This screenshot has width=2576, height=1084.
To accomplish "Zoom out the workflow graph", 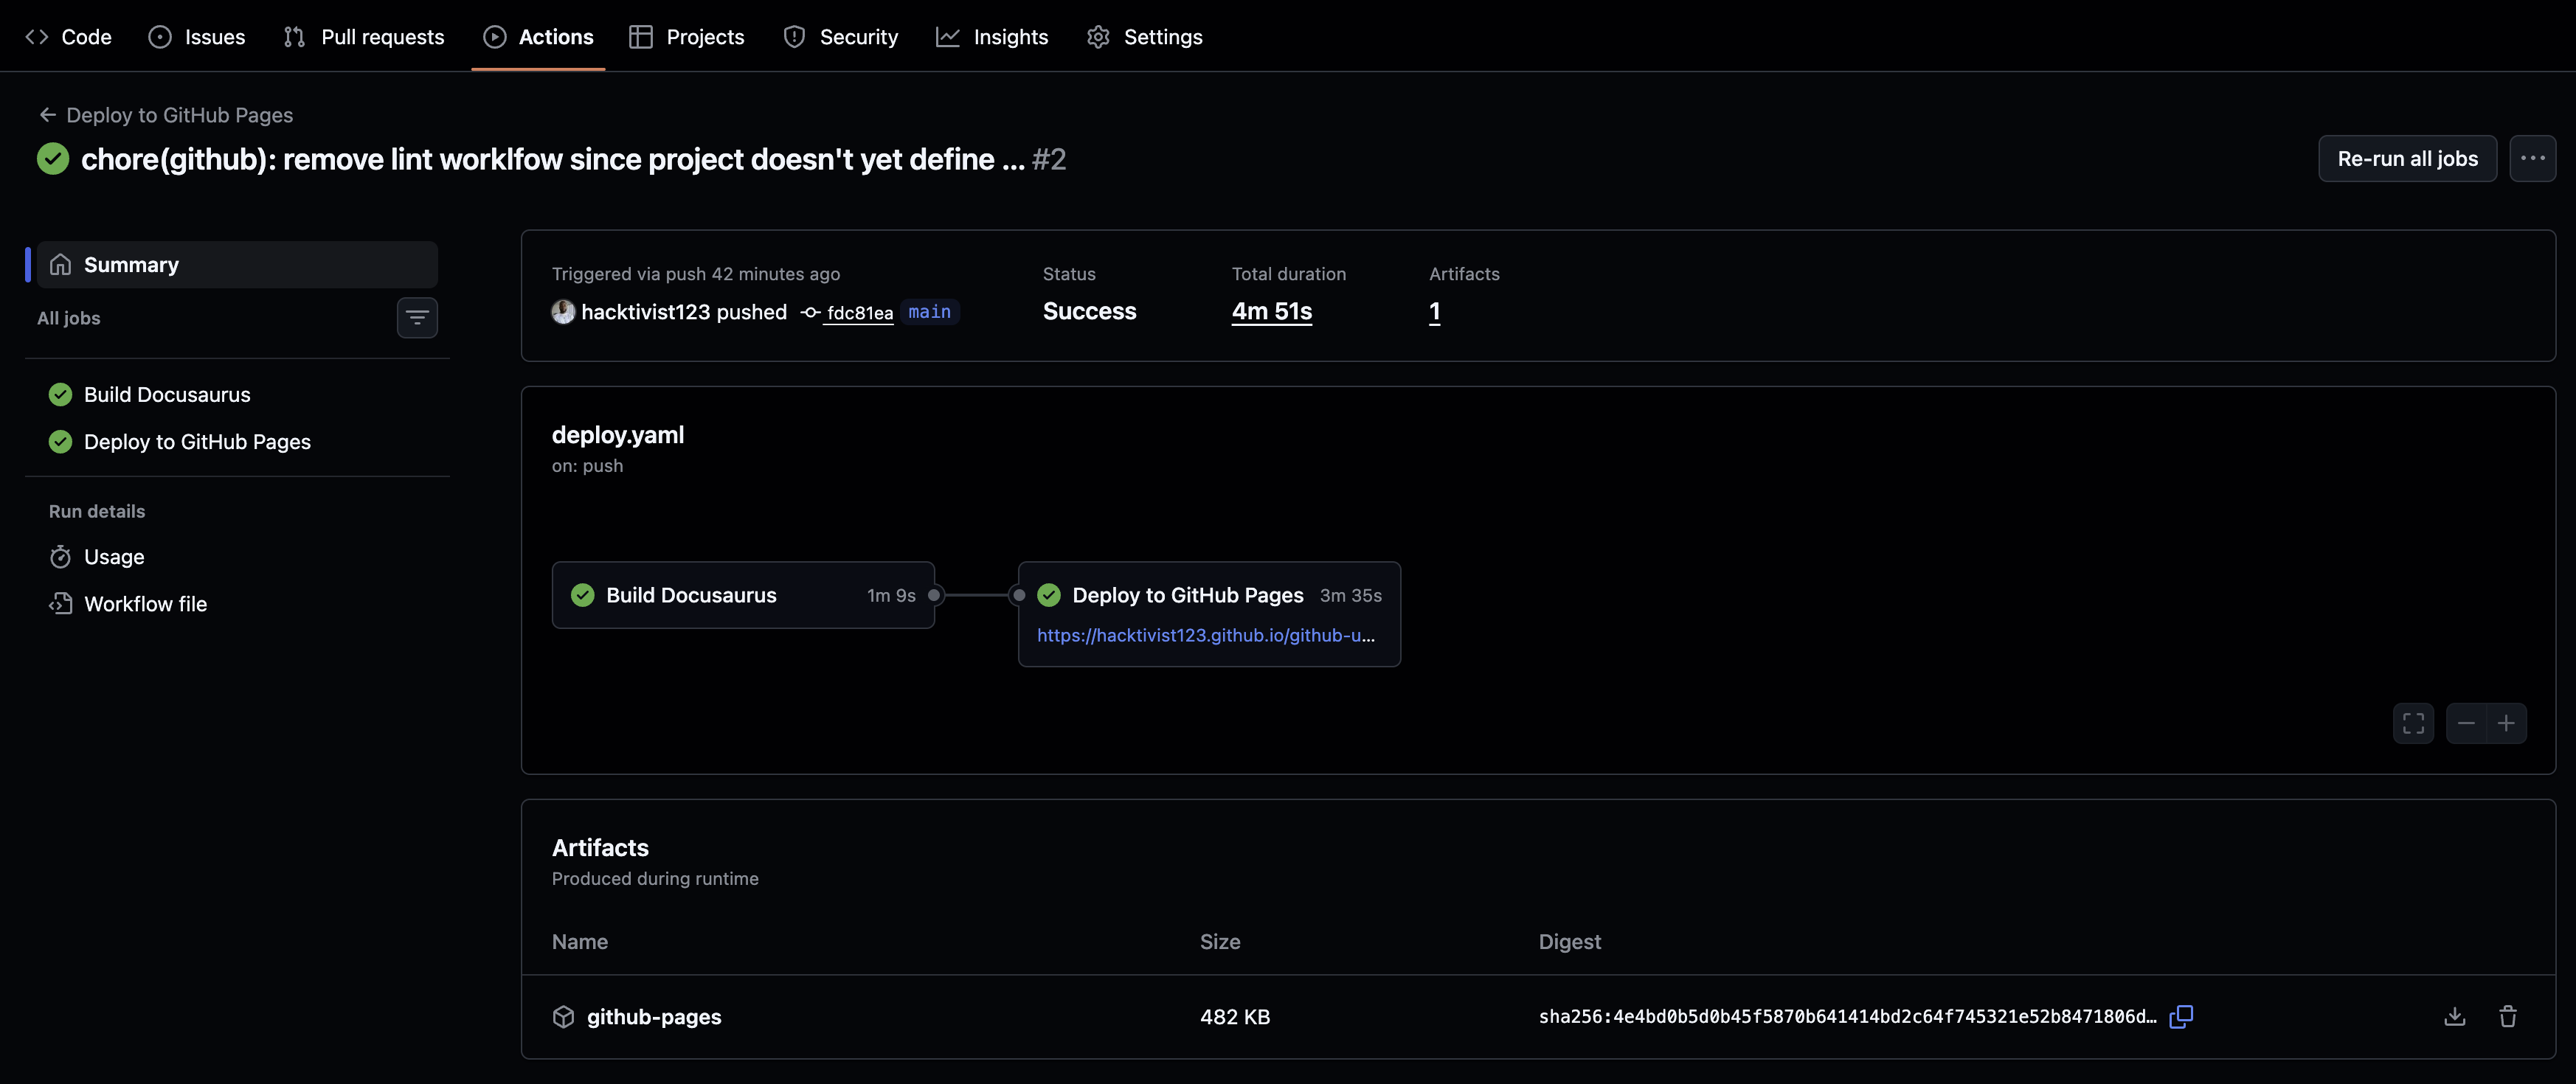I will point(2466,723).
